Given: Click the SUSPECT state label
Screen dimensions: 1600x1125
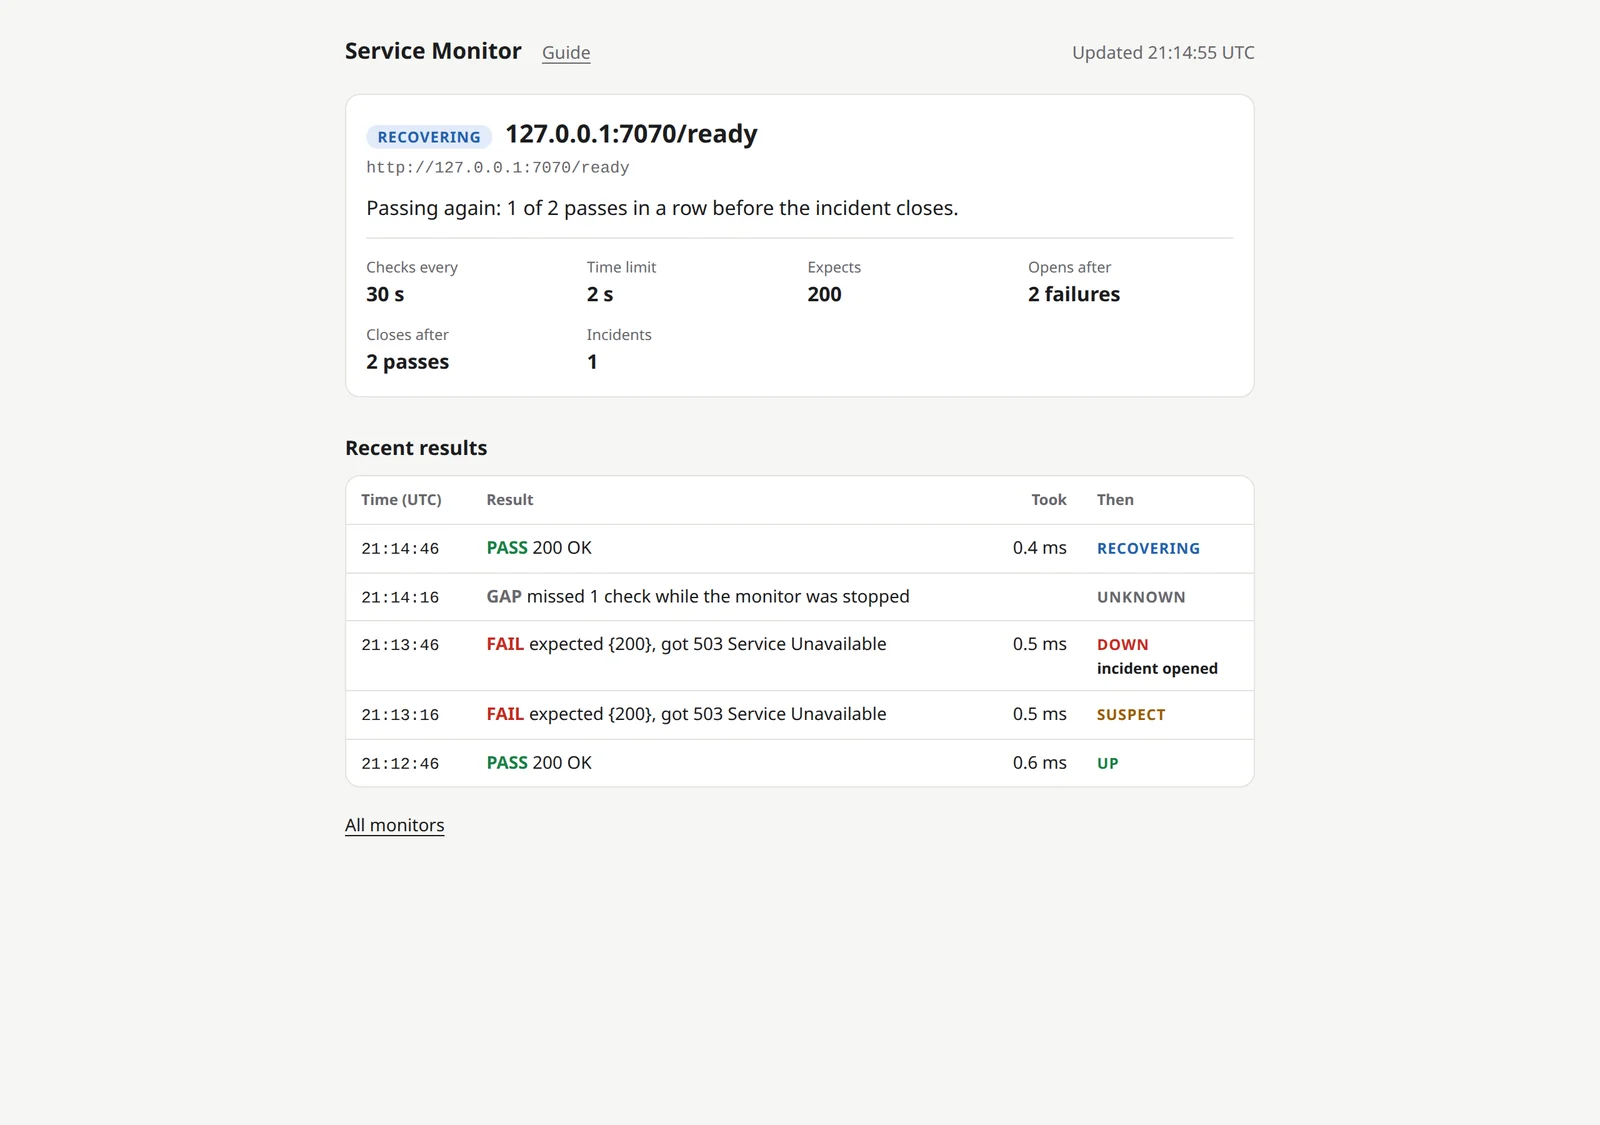Looking at the screenshot, I should pyautogui.click(x=1131, y=715).
